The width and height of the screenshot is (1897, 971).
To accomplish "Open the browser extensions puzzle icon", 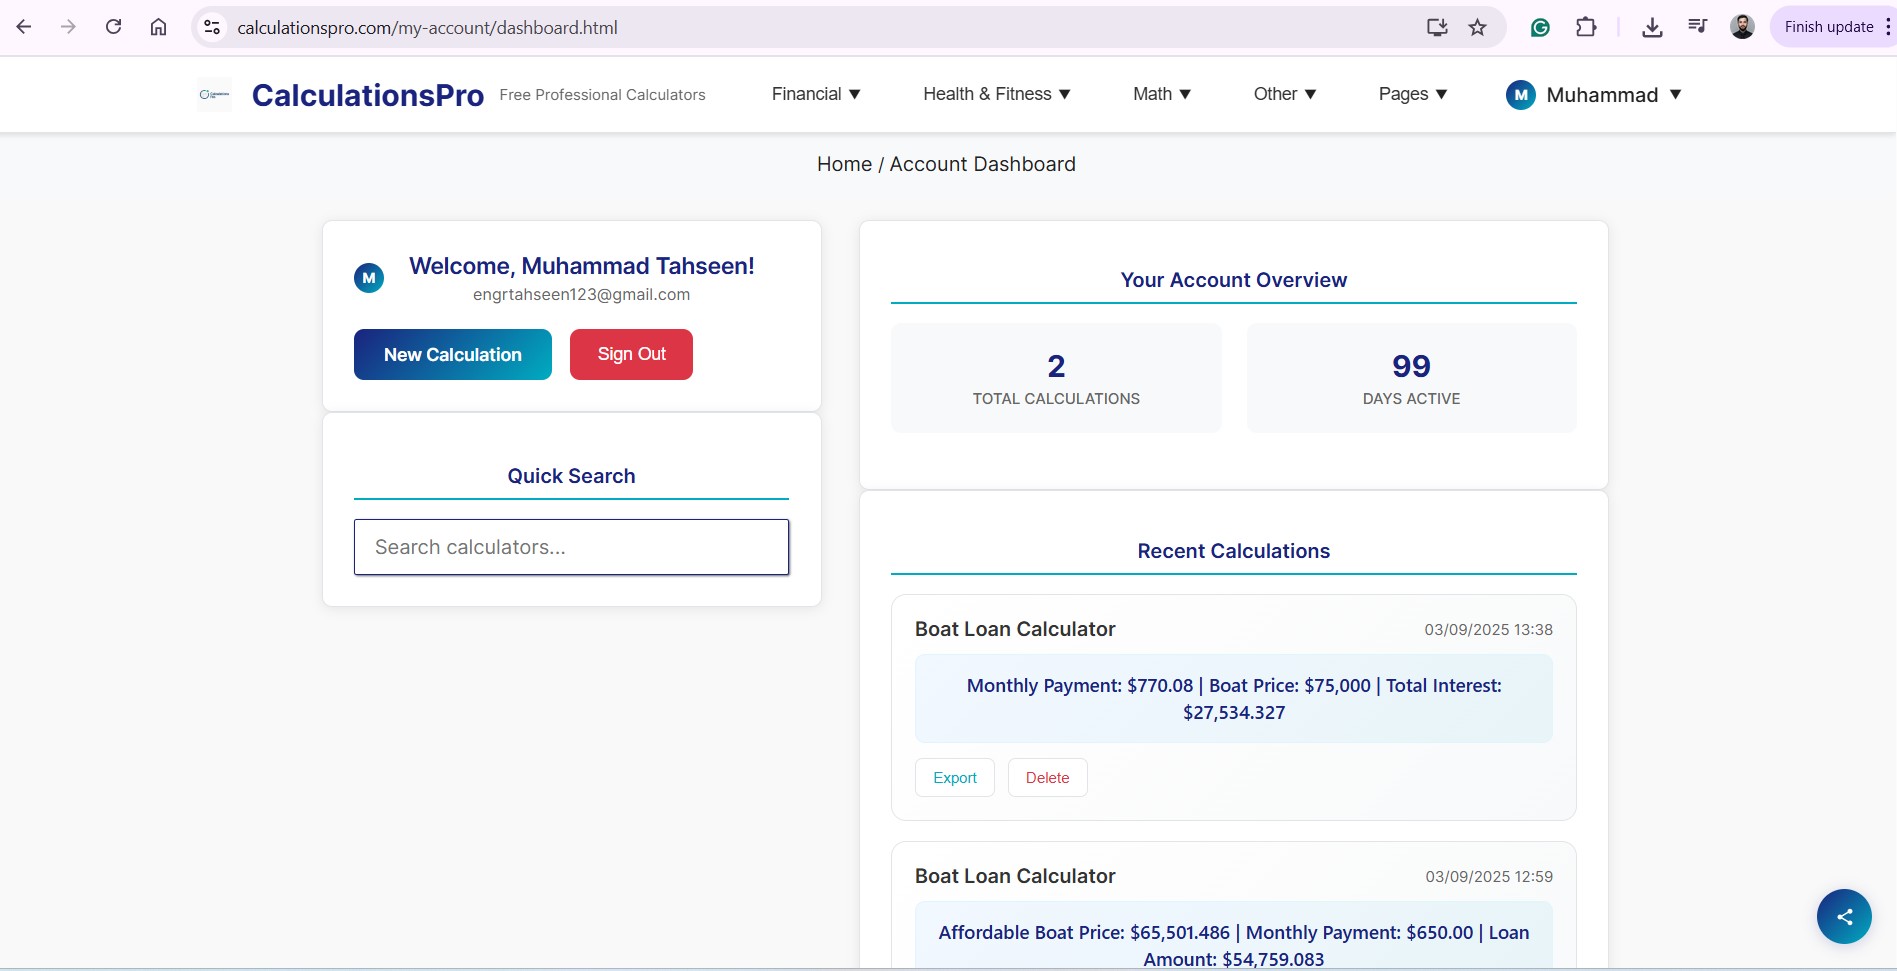I will 1585,28.
